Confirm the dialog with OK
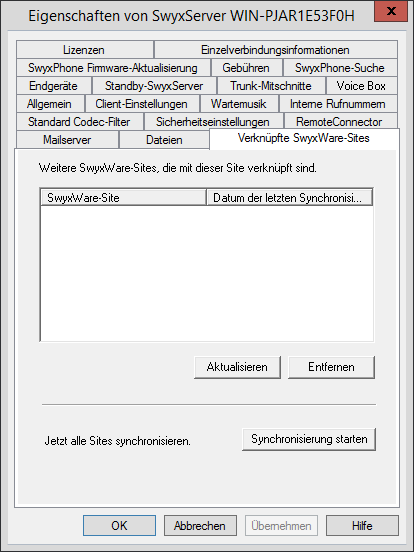Image resolution: width=414 pixels, height=552 pixels. click(119, 526)
